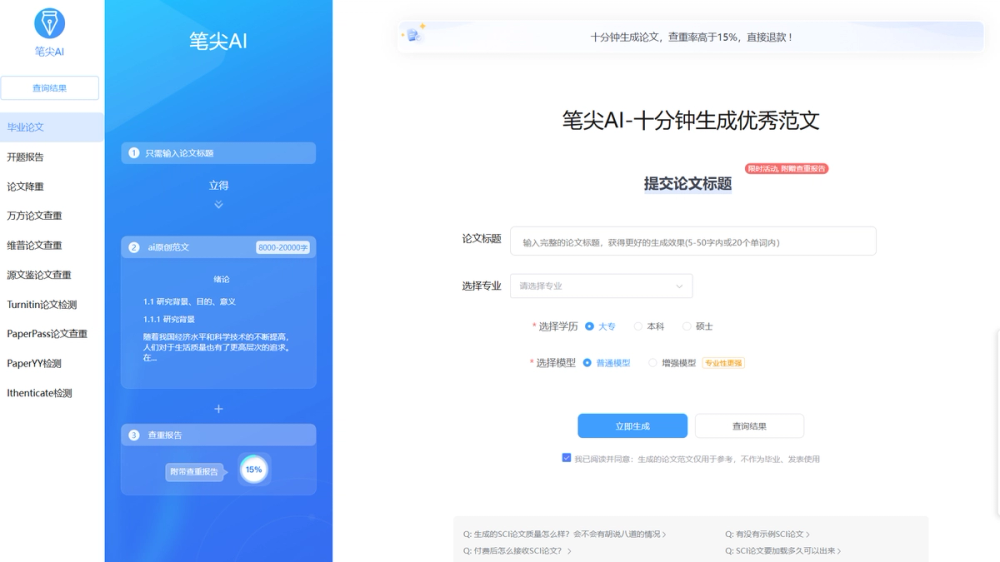Viewport: 1000px width, 562px height.
Task: Click the 1.1 研究背景、目的、意义 line
Action: 189,302
